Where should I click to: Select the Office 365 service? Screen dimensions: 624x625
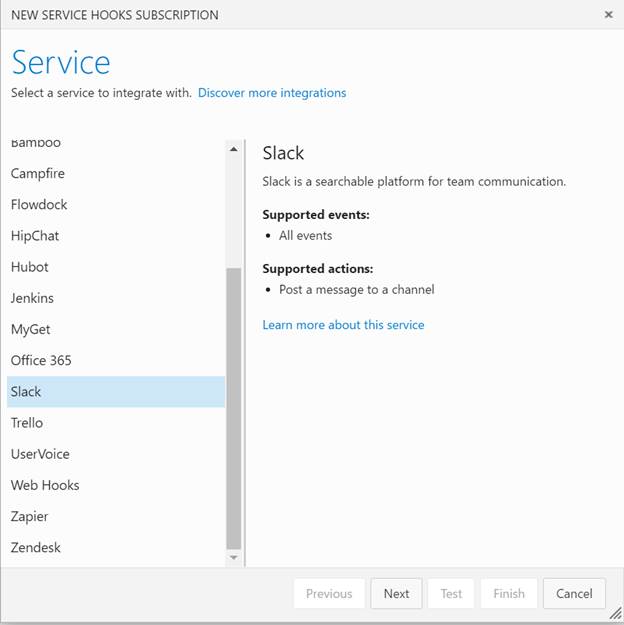tap(41, 360)
